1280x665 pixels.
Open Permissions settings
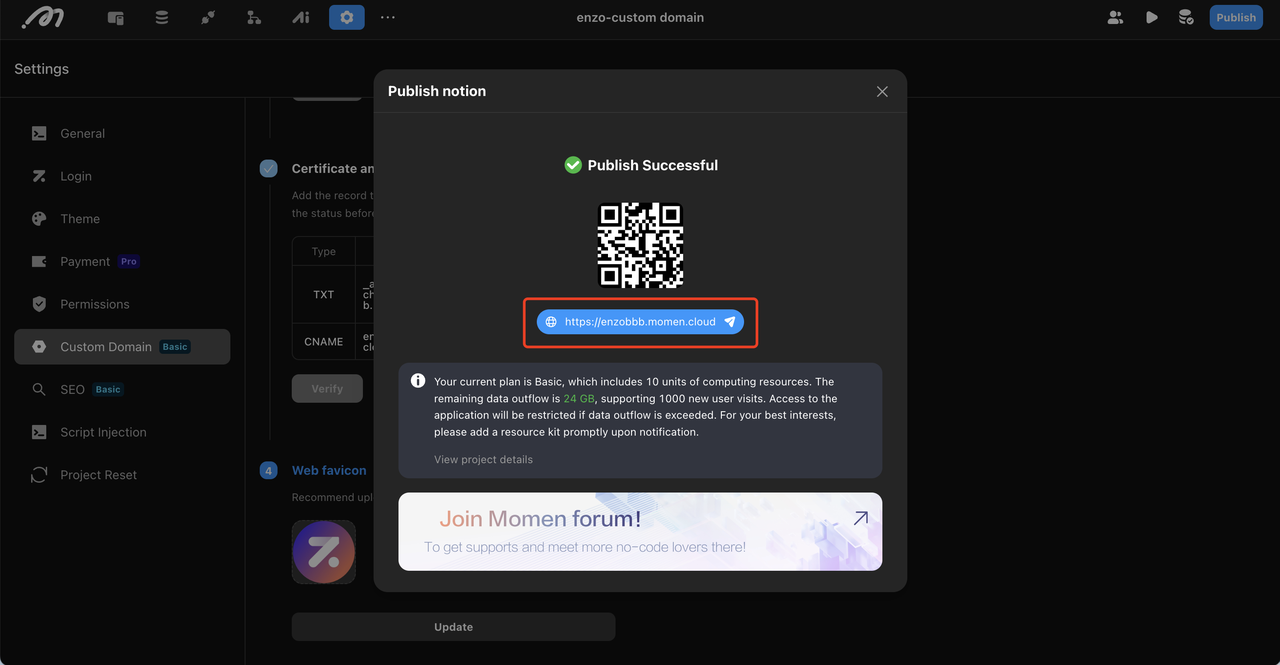point(122,304)
